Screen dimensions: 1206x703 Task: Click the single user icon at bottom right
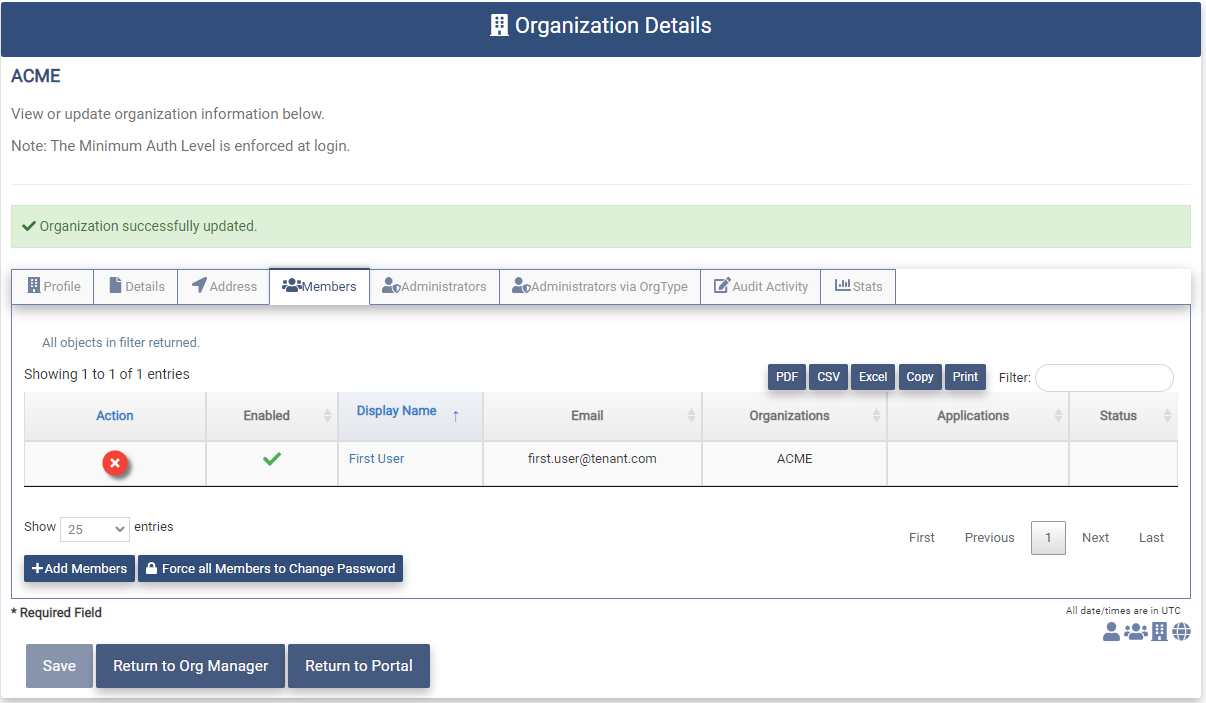coord(1111,632)
